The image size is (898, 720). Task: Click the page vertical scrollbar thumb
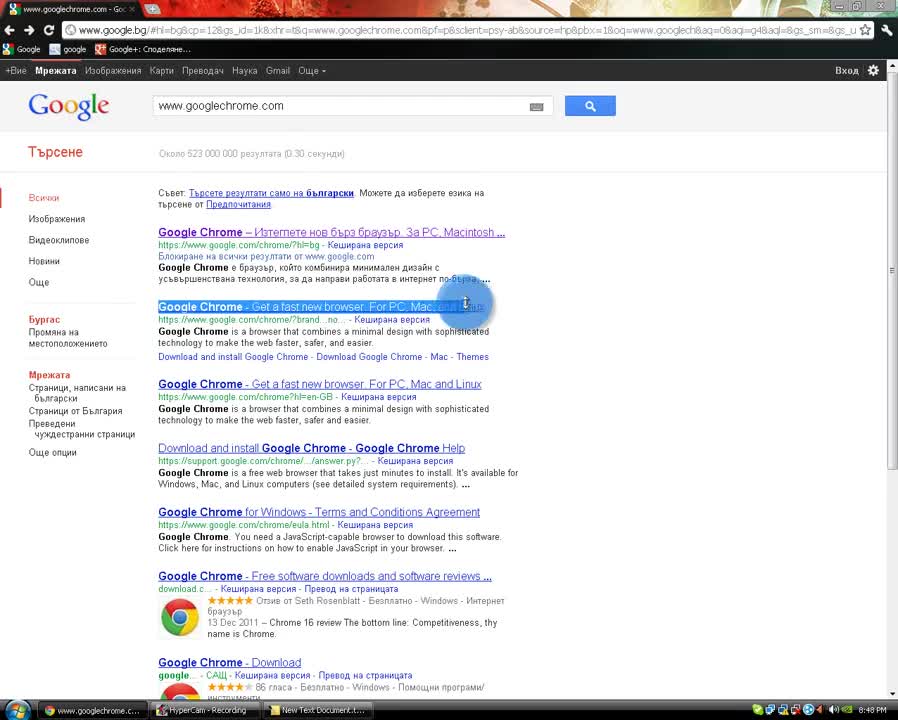892,272
